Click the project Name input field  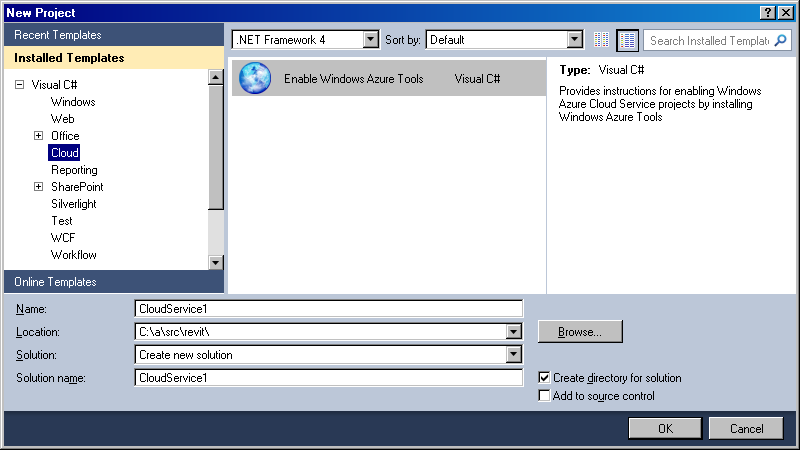(x=328, y=309)
